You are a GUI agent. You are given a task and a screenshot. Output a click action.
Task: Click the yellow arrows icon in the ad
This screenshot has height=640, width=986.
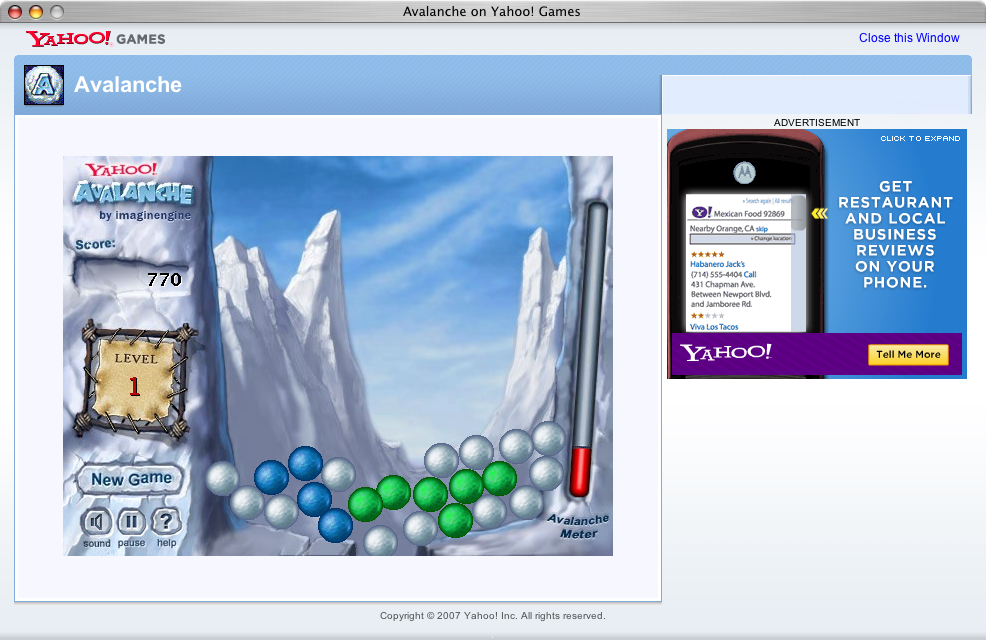coord(819,214)
